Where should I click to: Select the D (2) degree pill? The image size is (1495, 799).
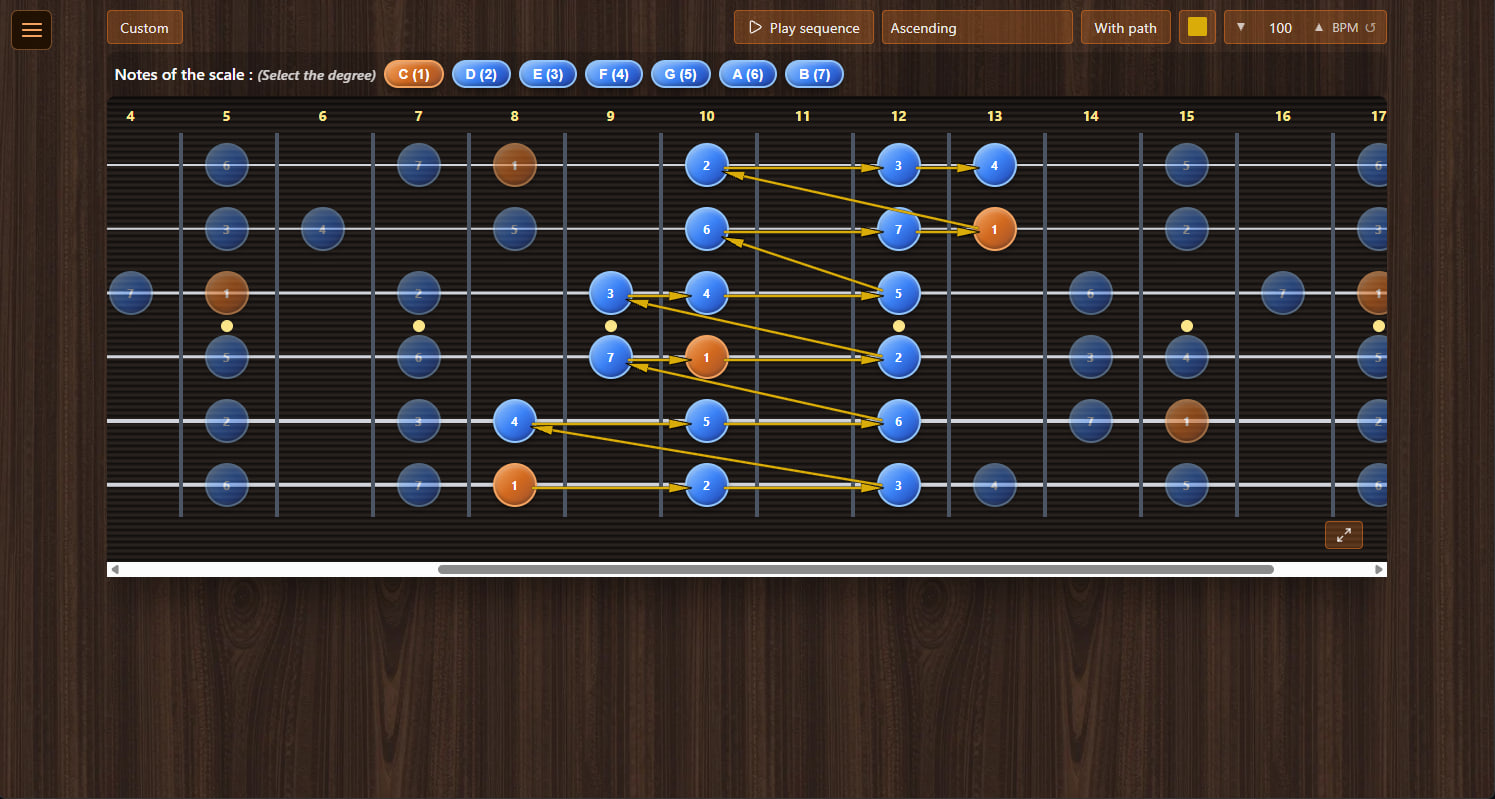(481, 74)
